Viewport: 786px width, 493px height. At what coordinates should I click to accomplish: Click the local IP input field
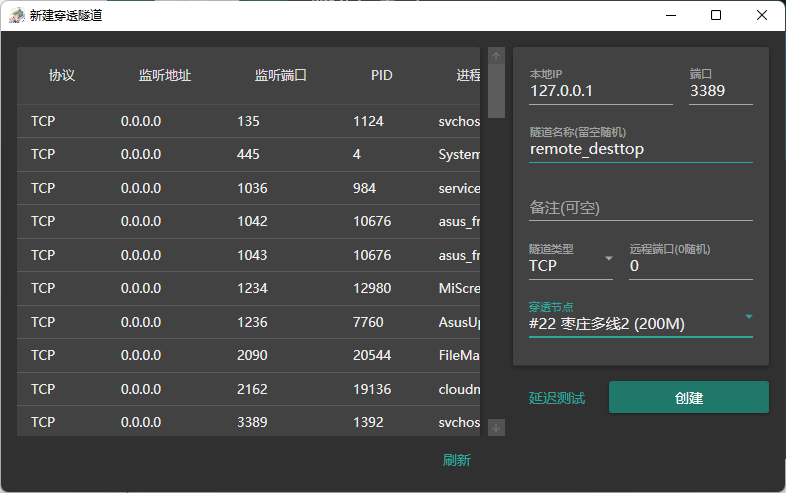600,91
